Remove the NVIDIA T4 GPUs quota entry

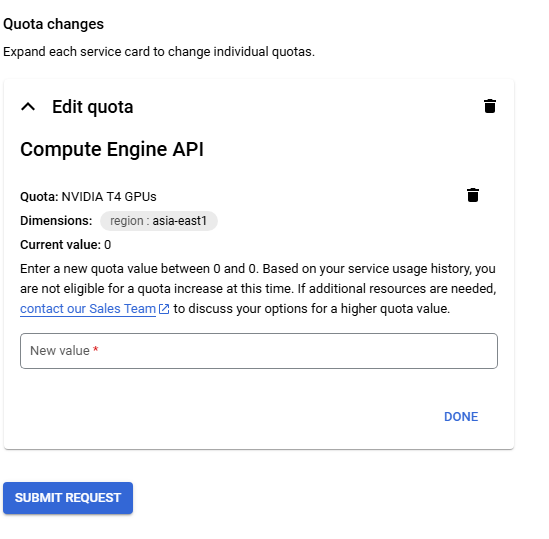[x=473, y=195]
